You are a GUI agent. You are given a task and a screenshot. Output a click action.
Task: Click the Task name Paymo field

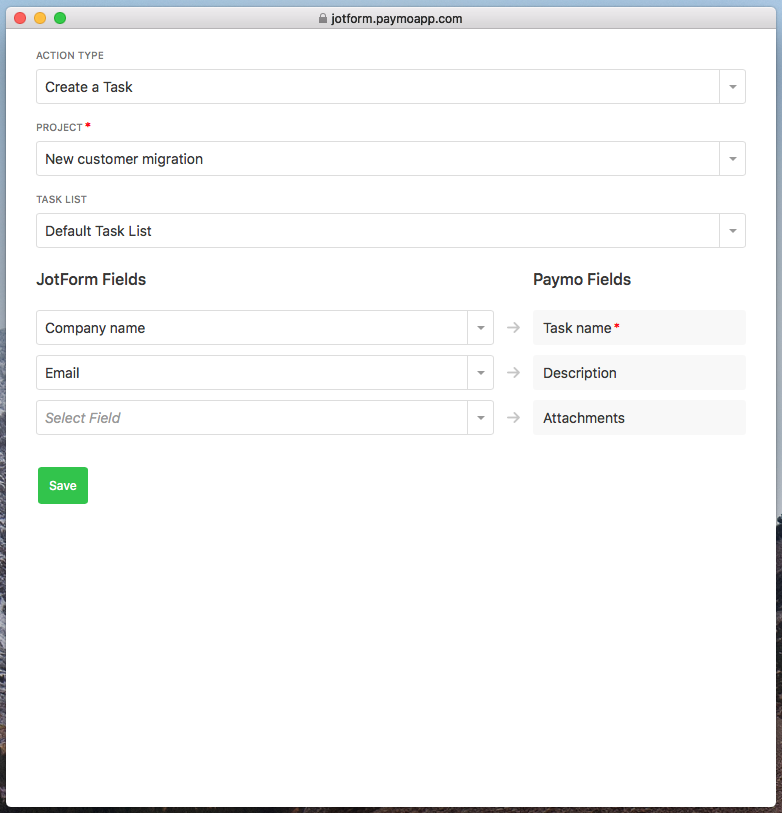[639, 328]
